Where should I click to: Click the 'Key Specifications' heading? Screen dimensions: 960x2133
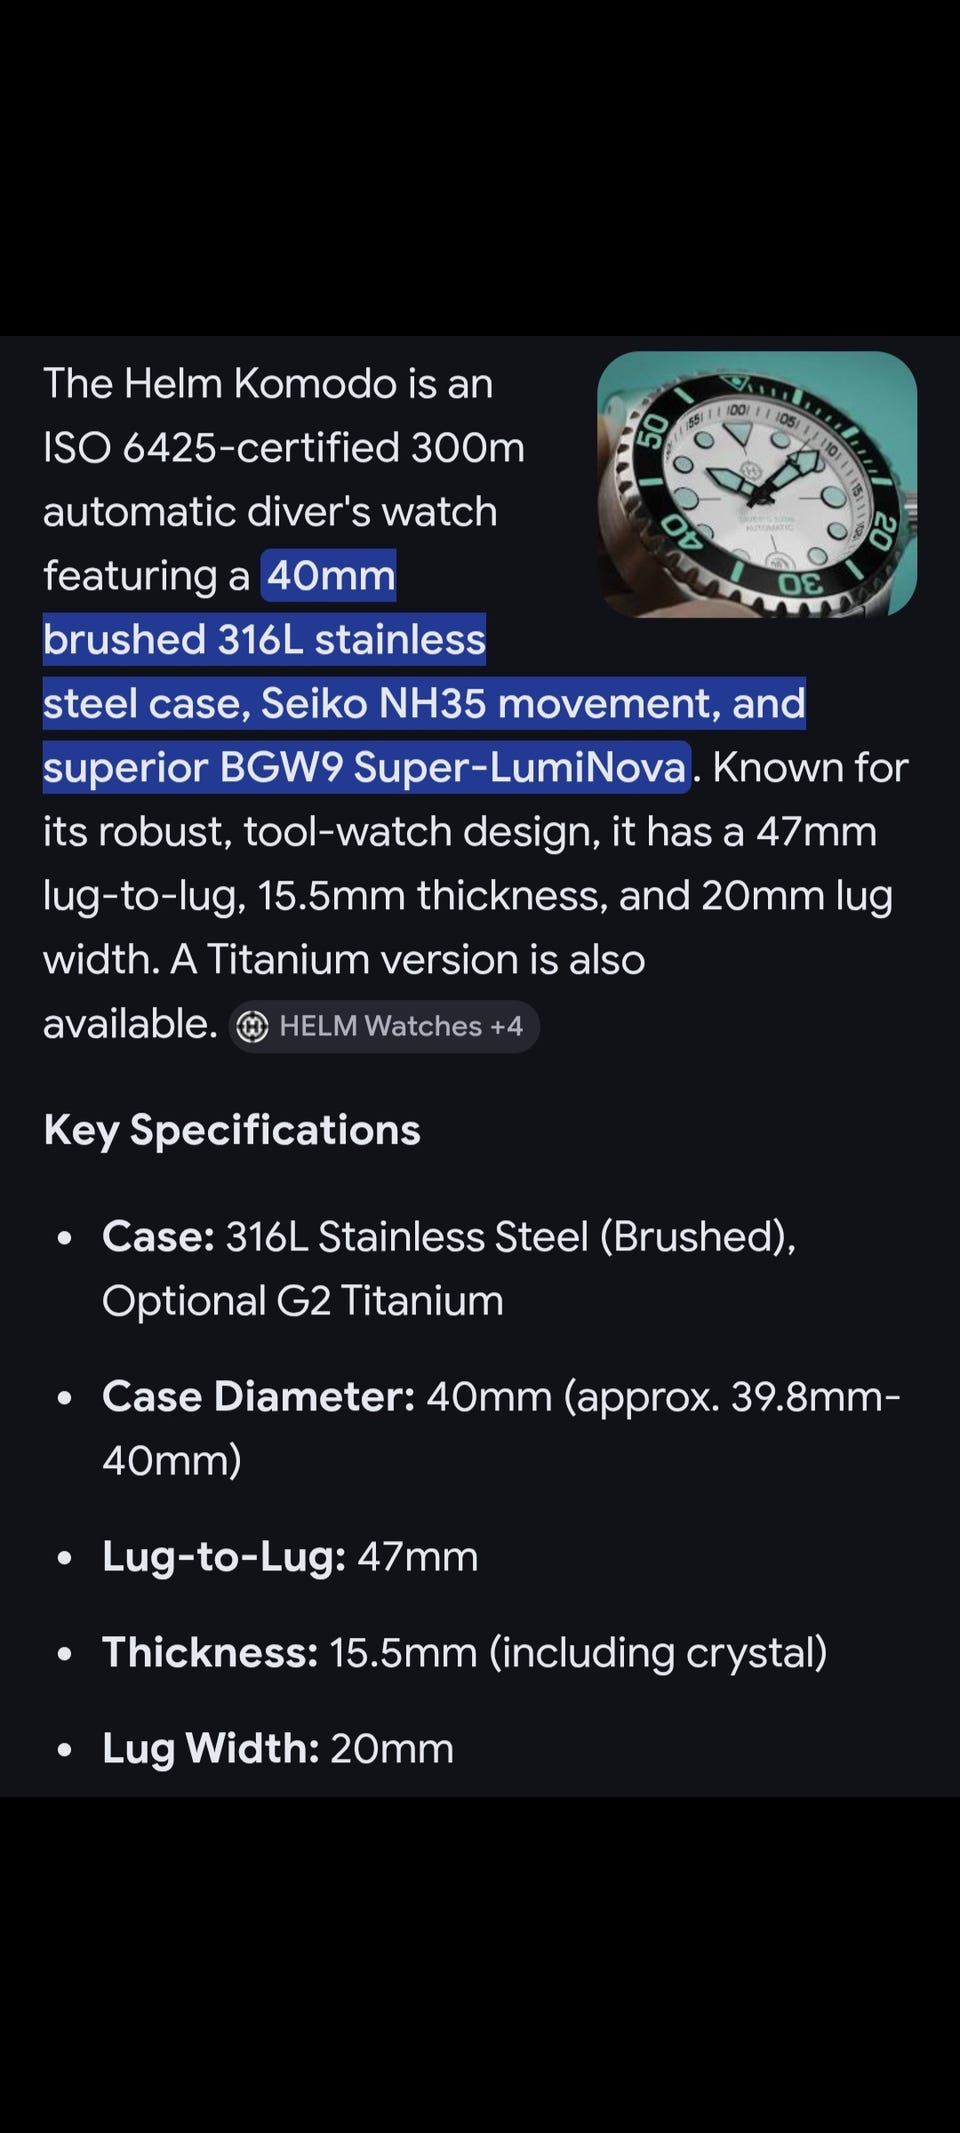pos(232,1130)
